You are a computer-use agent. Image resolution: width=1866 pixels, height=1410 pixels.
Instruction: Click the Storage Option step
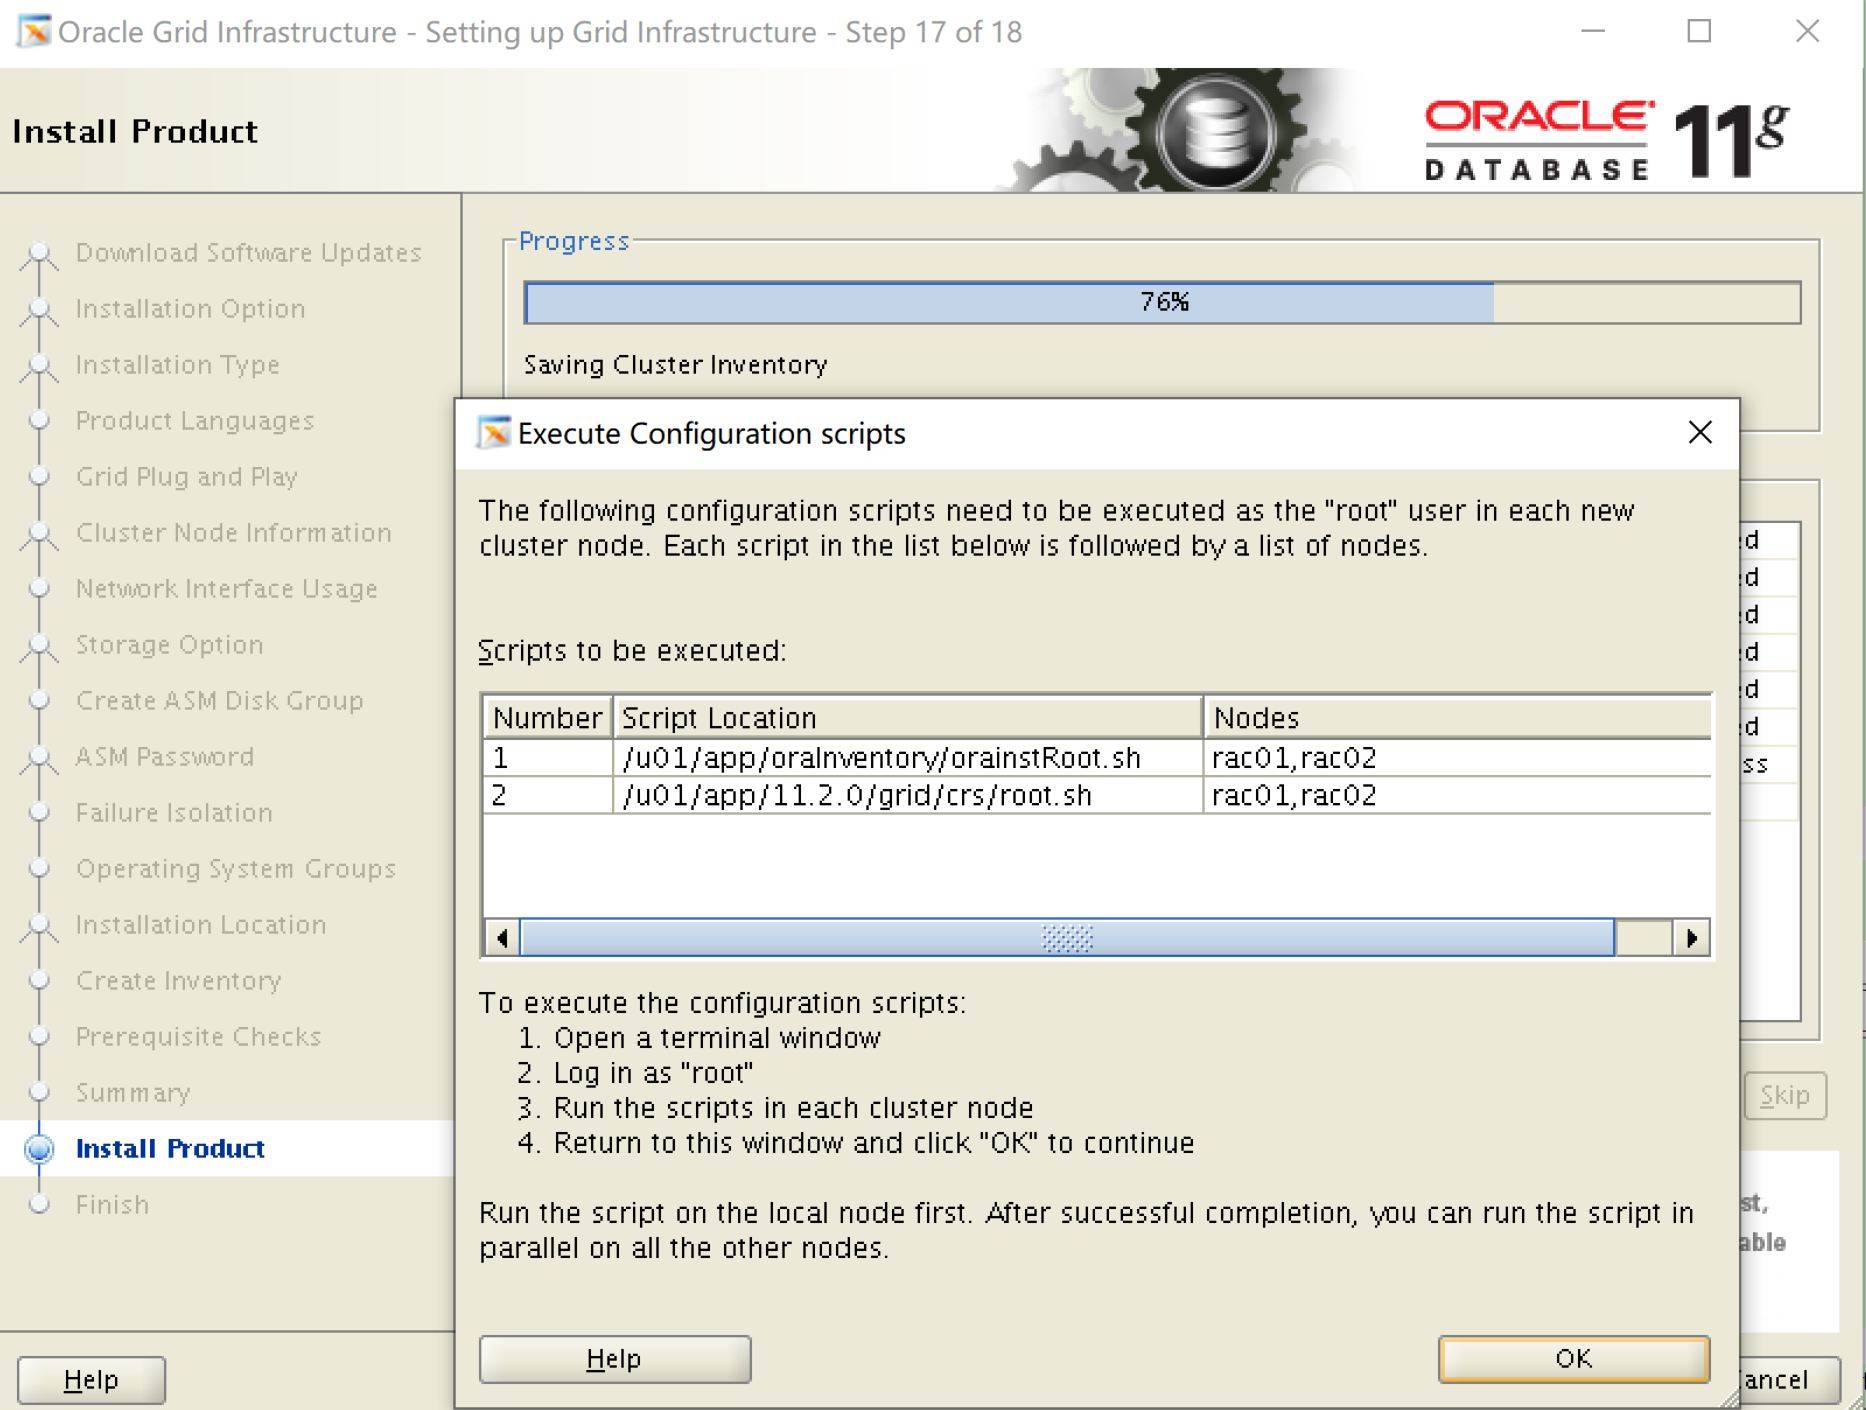(x=169, y=645)
